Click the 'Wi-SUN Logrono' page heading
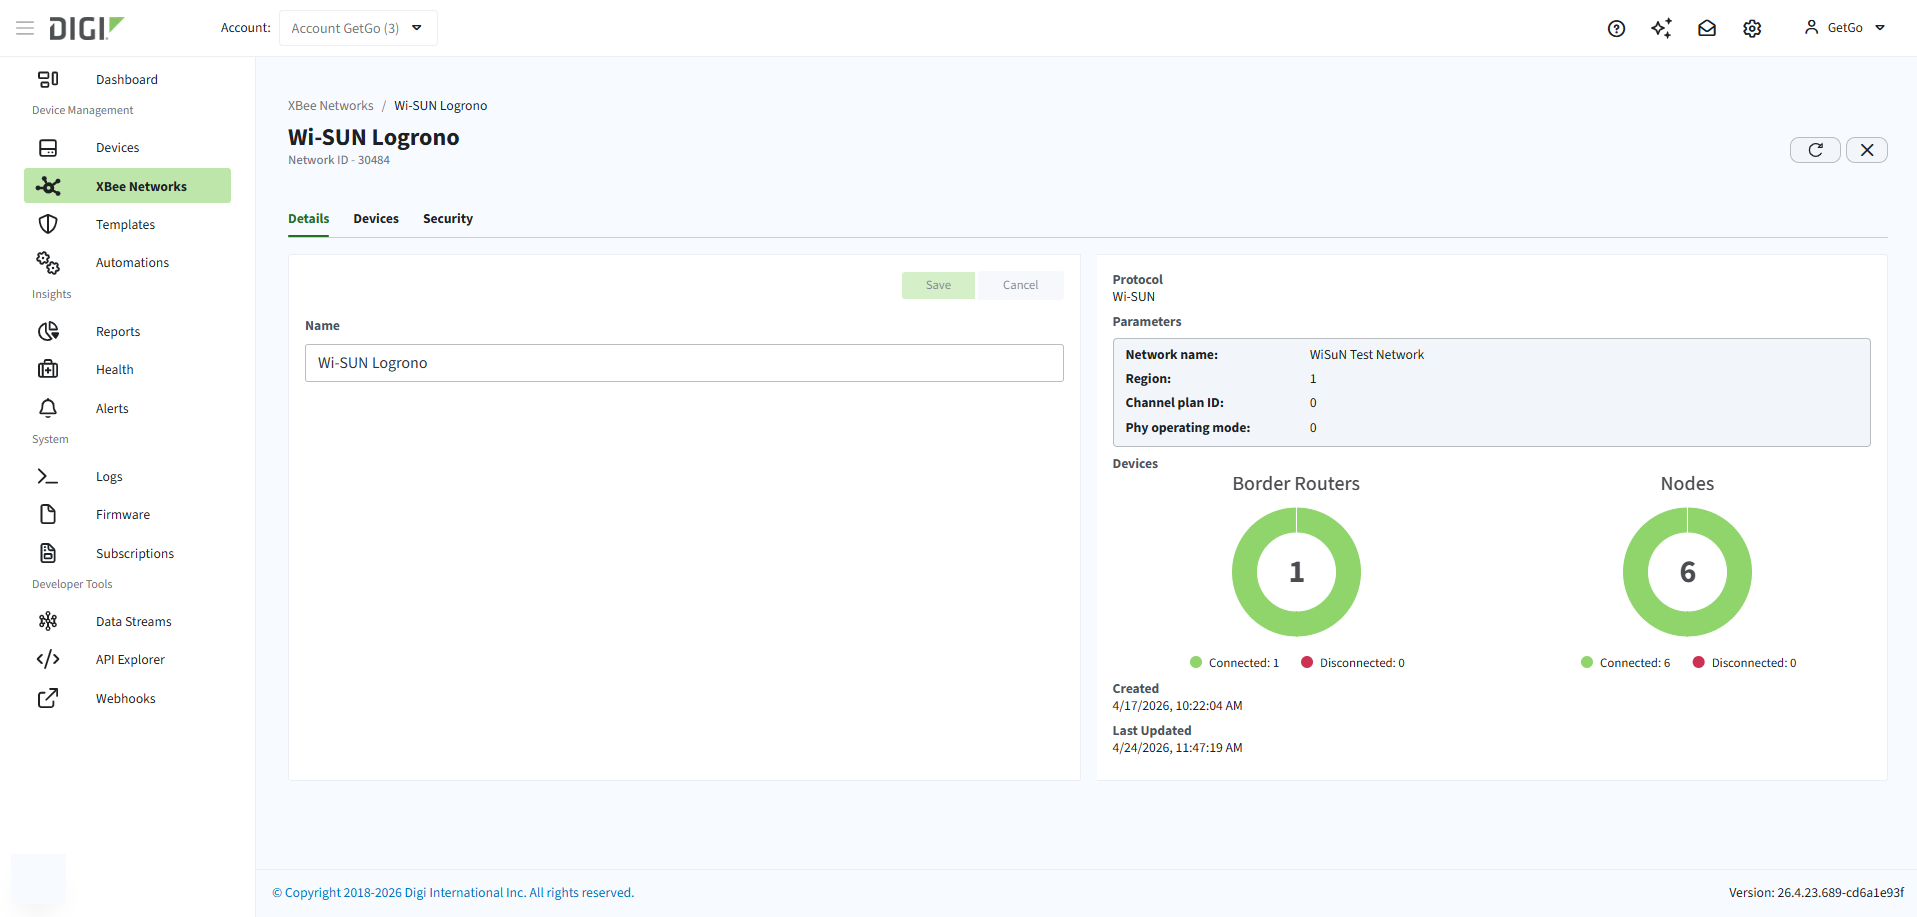Image resolution: width=1917 pixels, height=917 pixels. click(374, 137)
